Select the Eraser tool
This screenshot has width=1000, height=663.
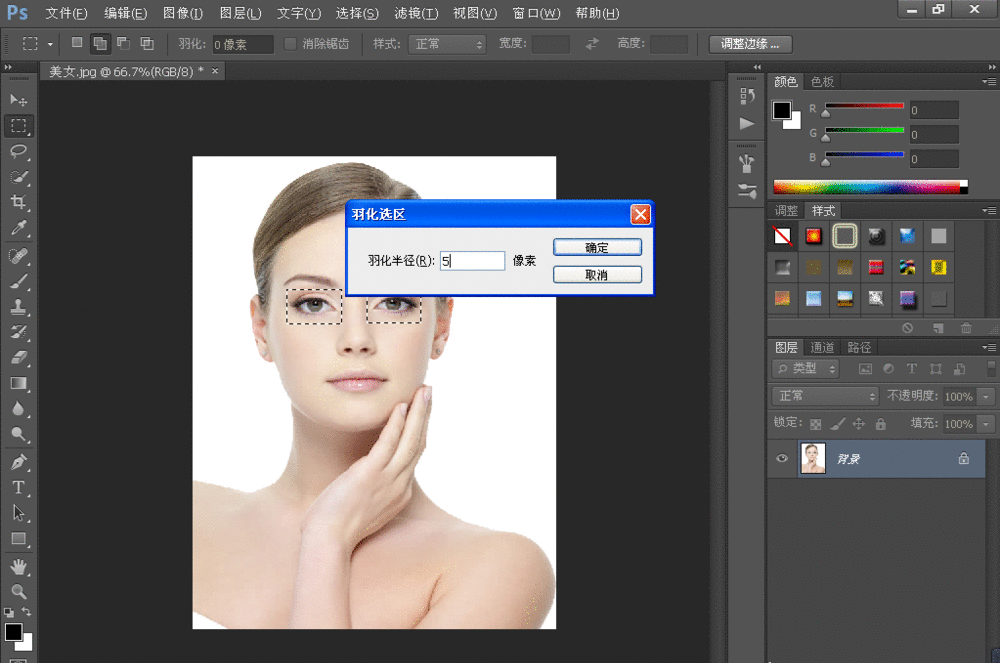coord(18,357)
